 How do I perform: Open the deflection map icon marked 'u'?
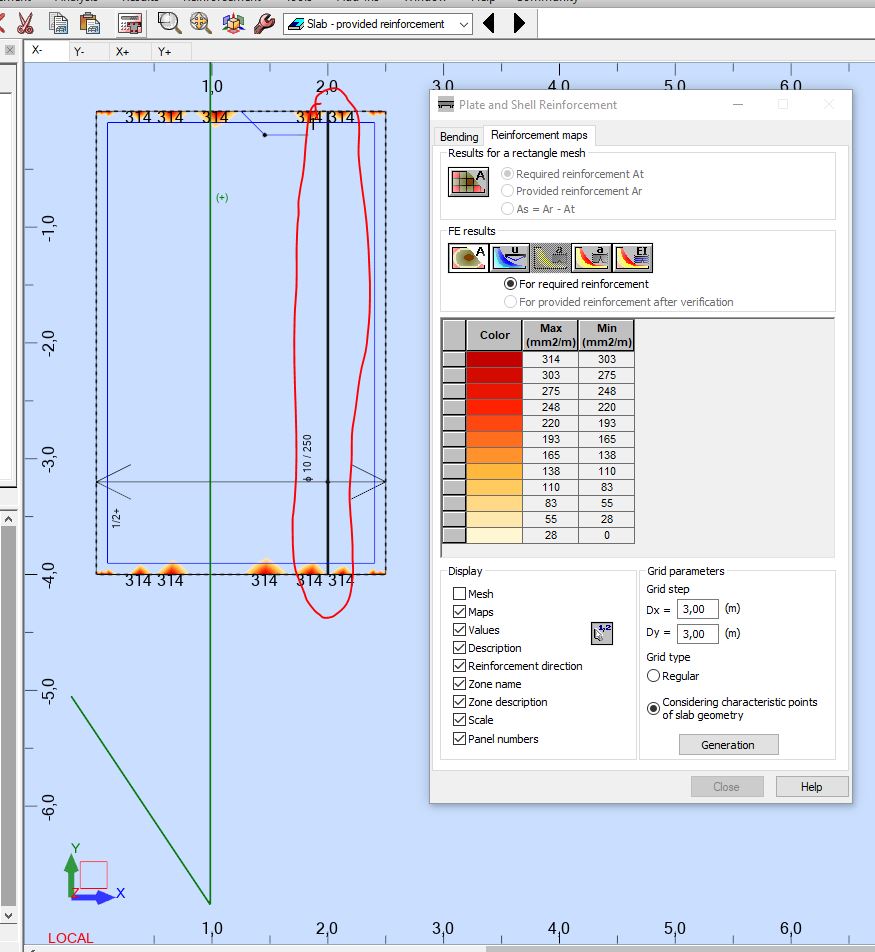click(x=509, y=257)
